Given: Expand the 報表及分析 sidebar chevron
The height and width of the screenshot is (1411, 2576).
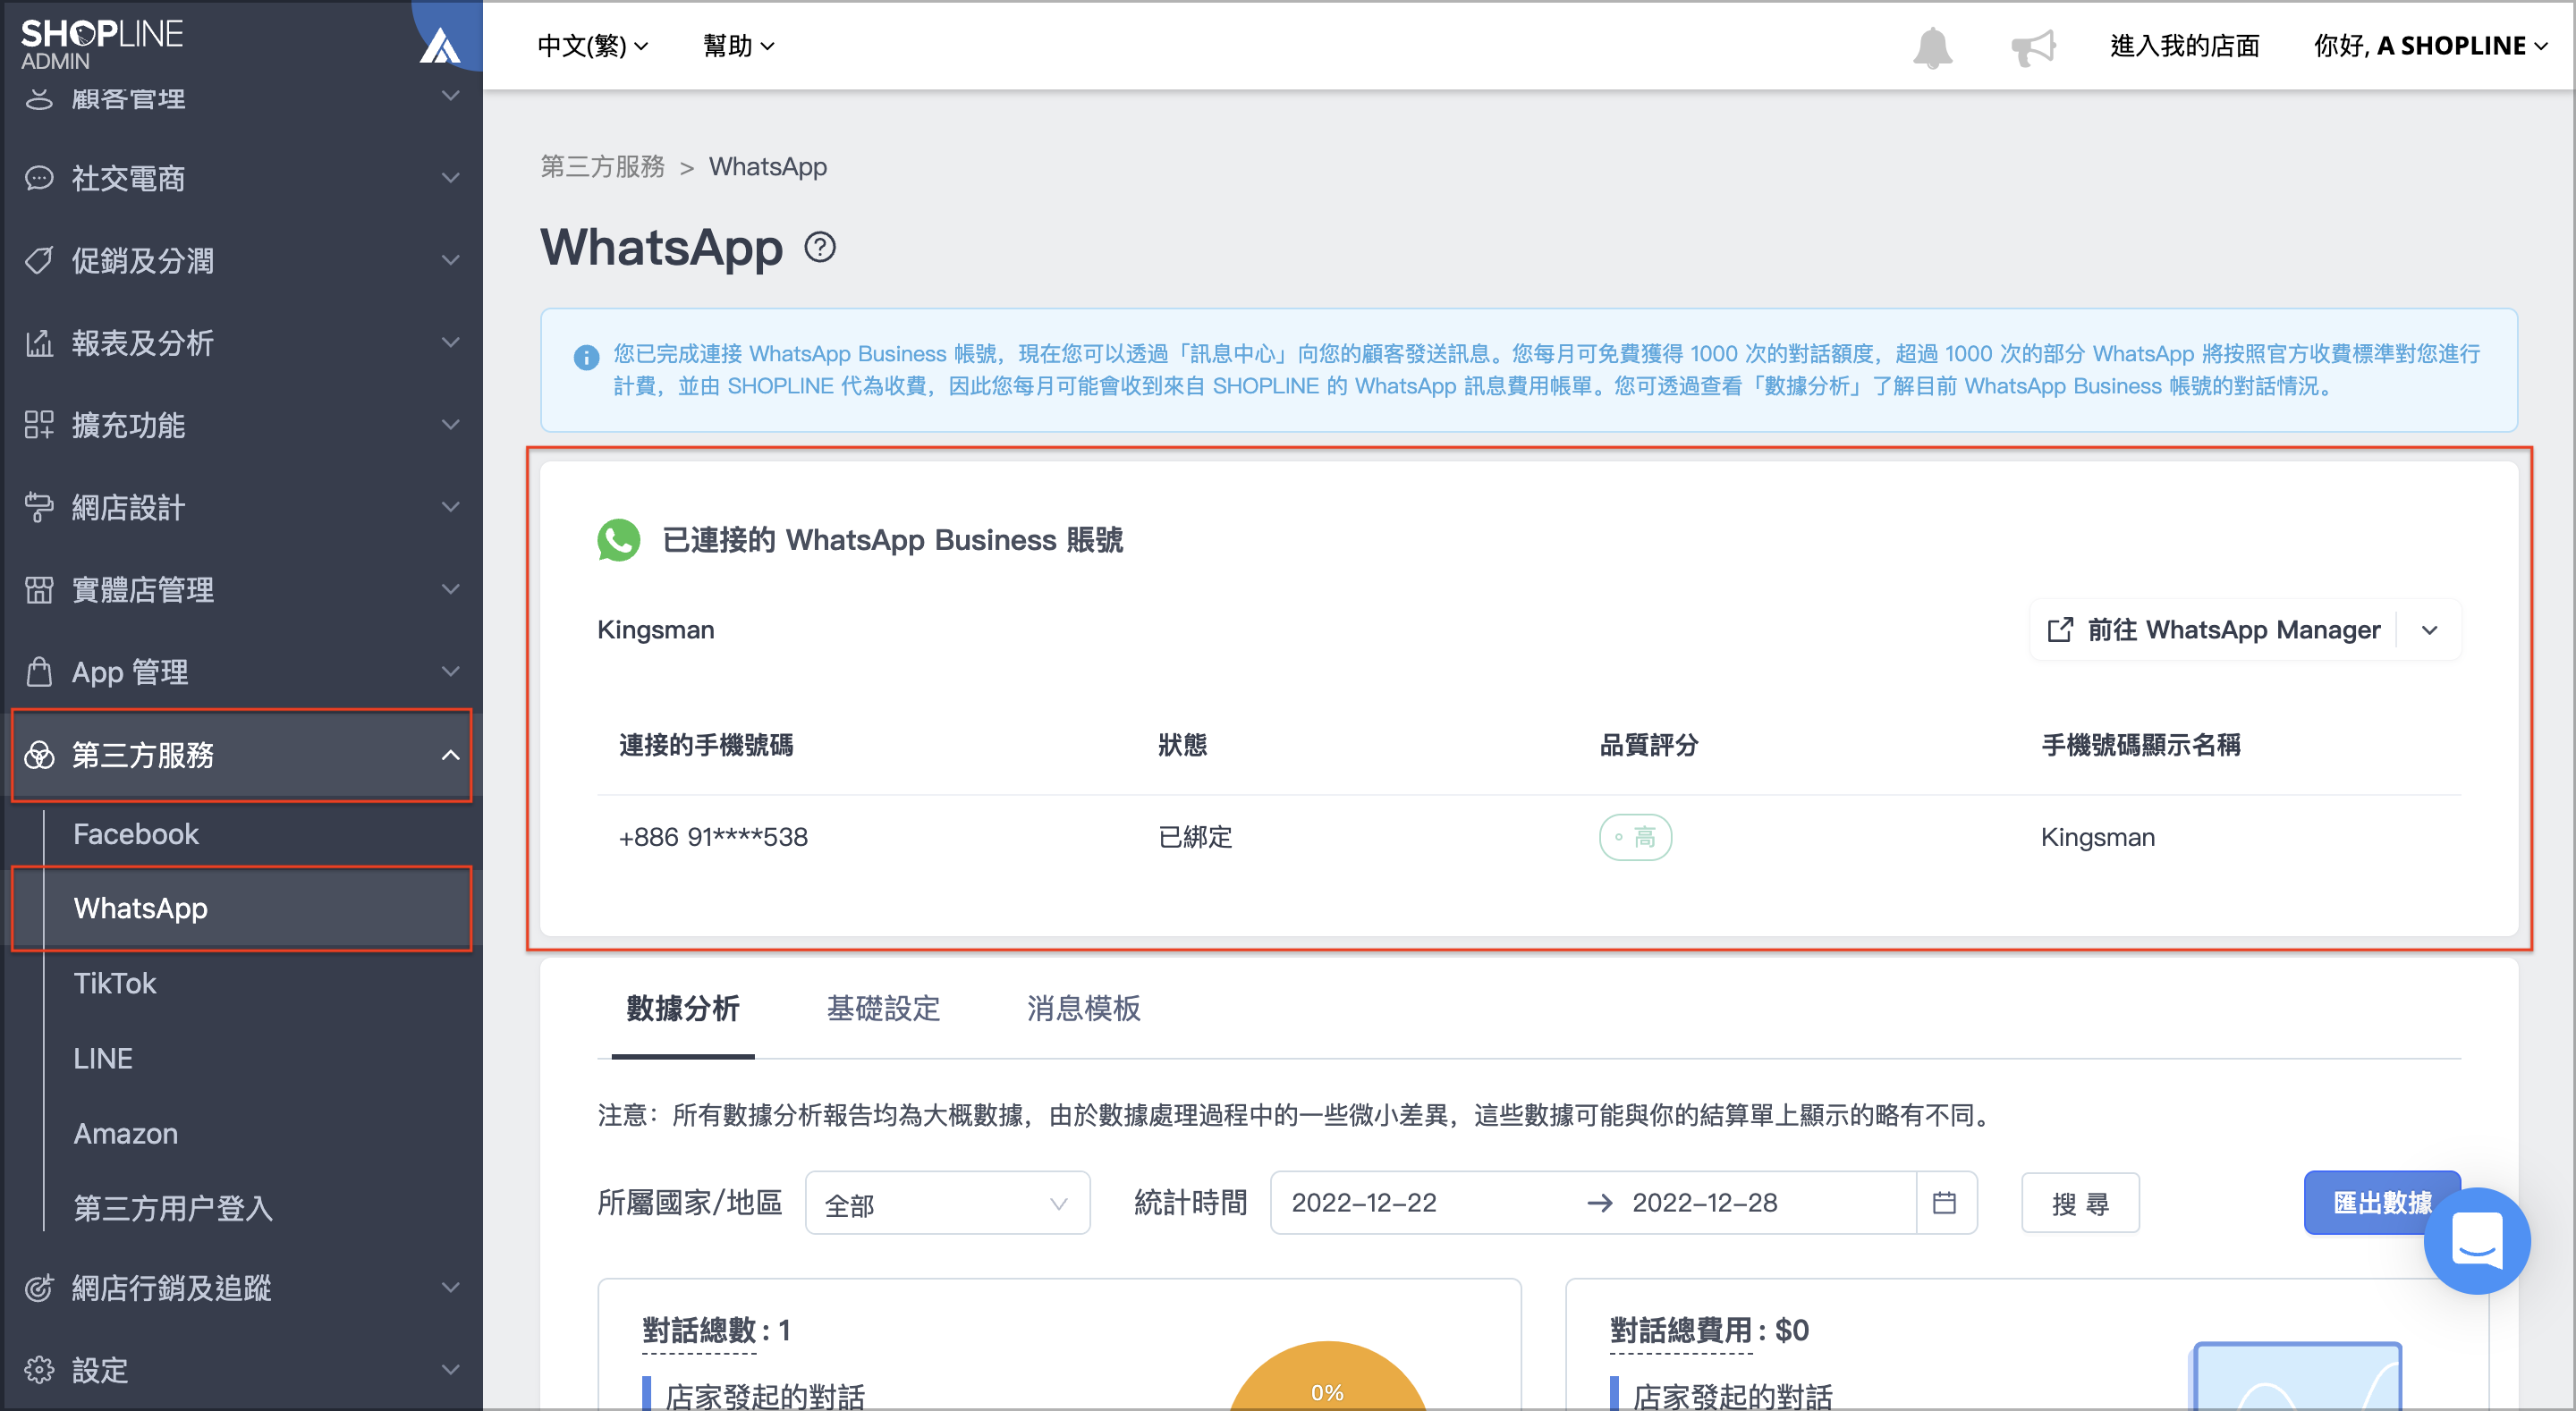Looking at the screenshot, I should tap(451, 342).
